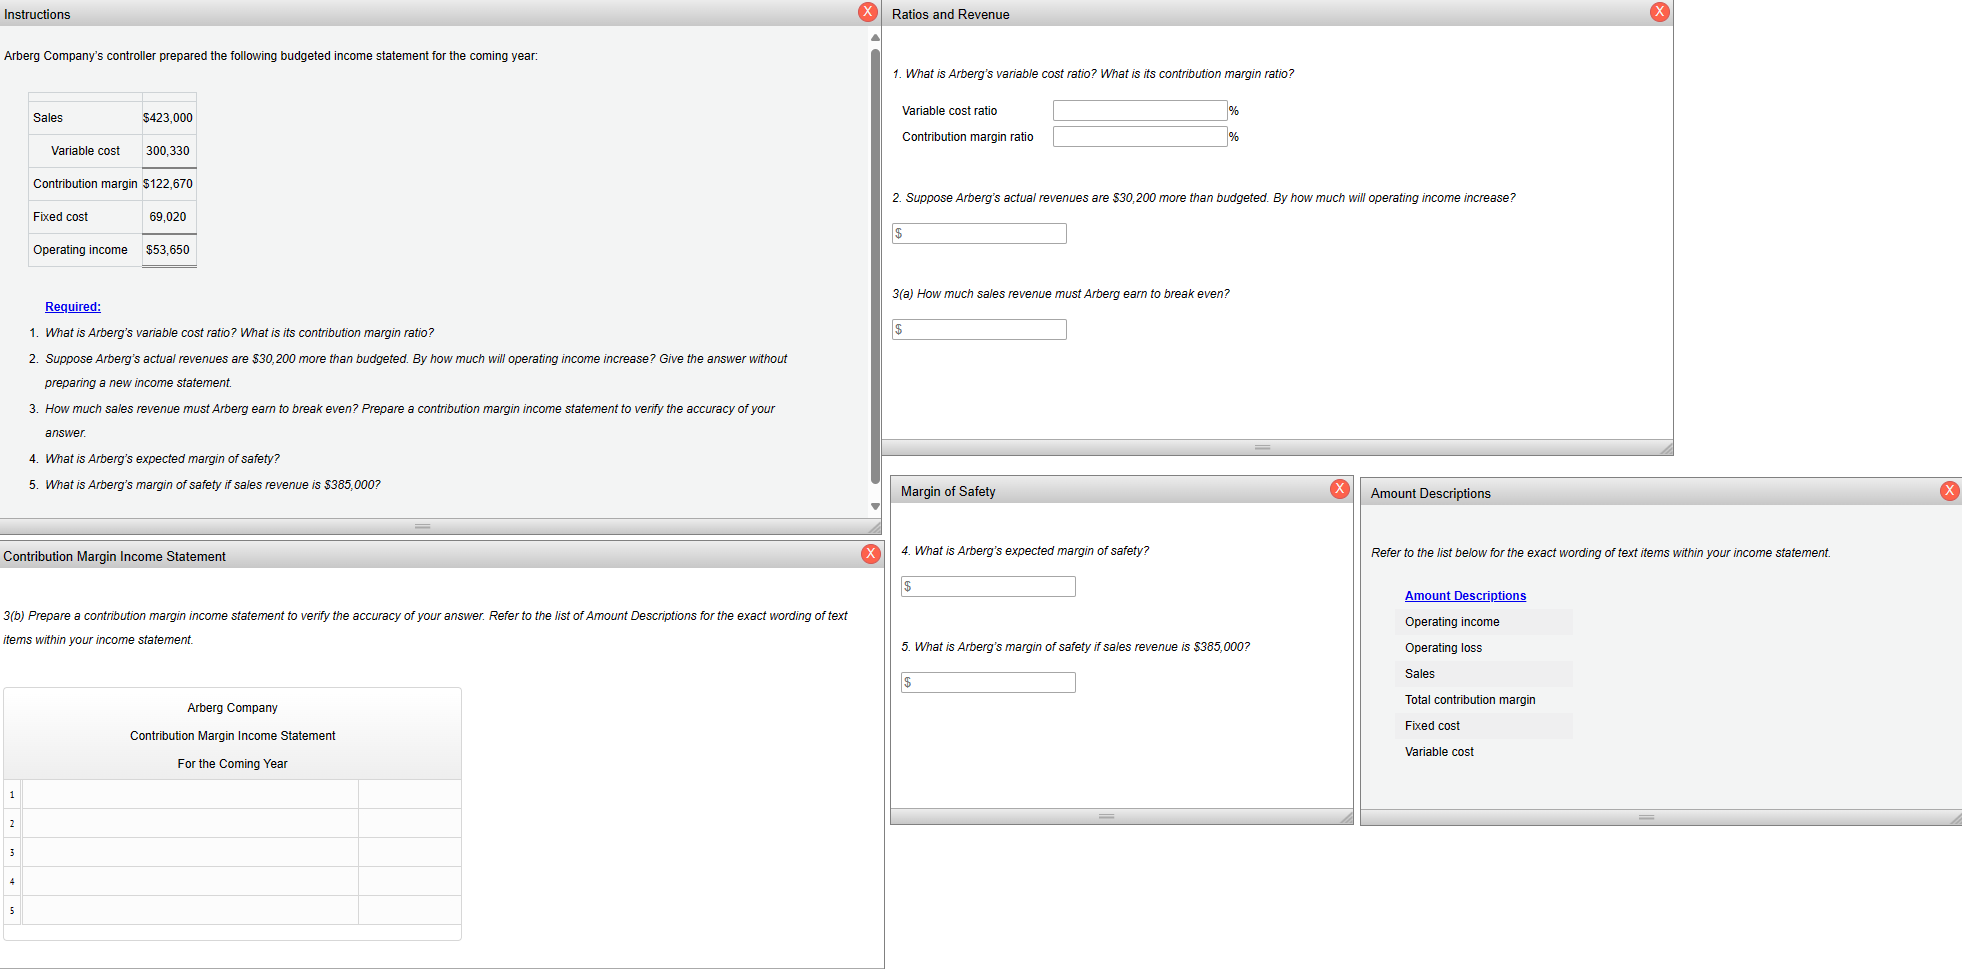Click the Instructions scroll up arrow
This screenshot has width=1962, height=969.
pos(875,38)
